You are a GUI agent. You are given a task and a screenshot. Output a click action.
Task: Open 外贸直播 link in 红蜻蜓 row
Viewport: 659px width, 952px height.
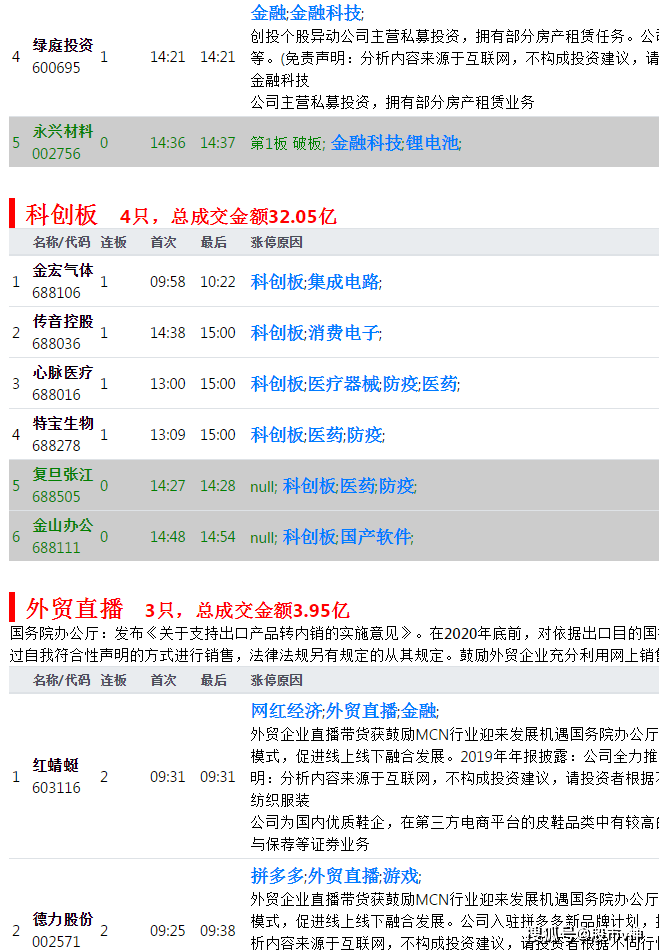click(x=361, y=711)
